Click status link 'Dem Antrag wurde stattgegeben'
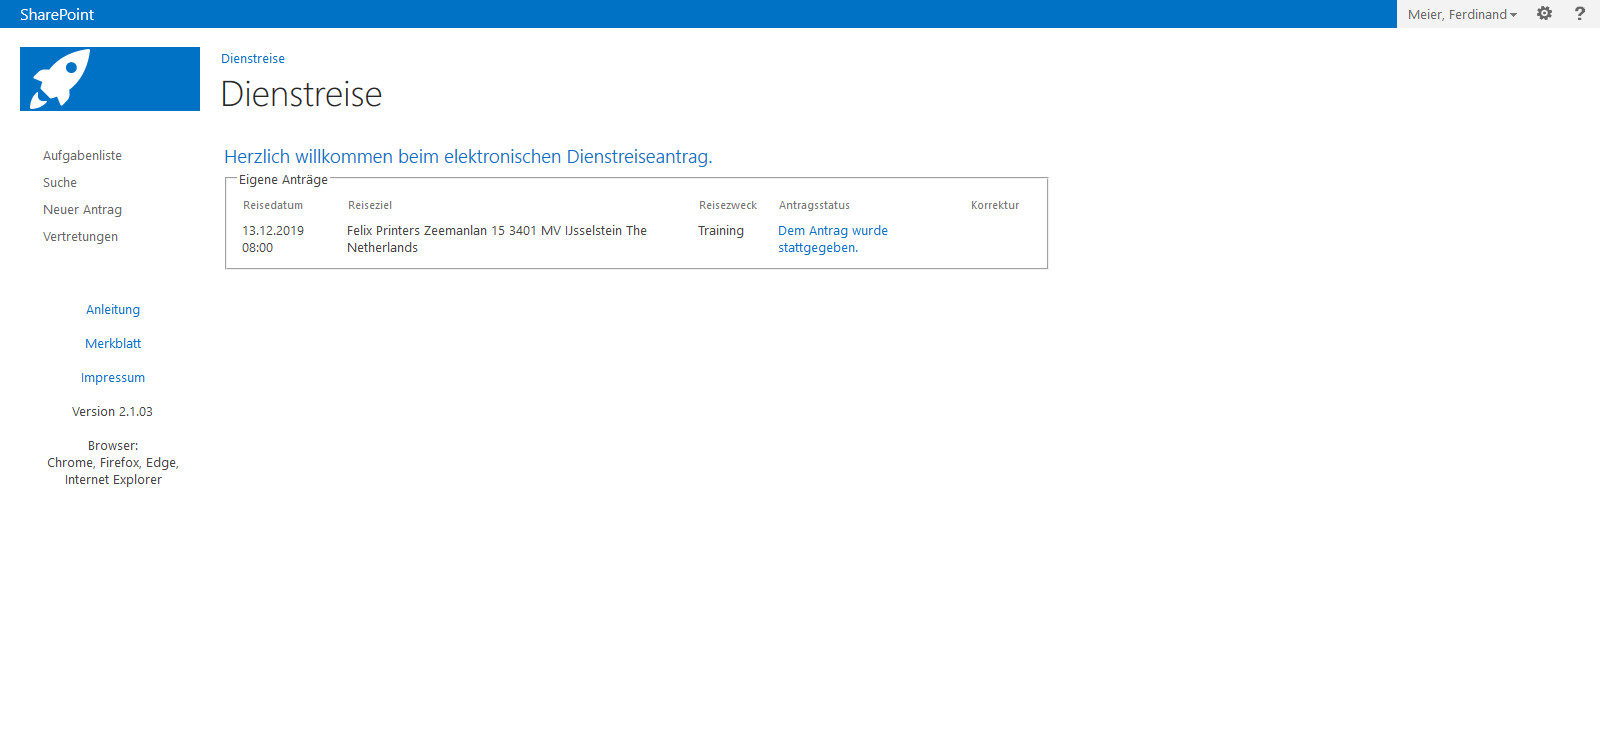 (x=832, y=239)
